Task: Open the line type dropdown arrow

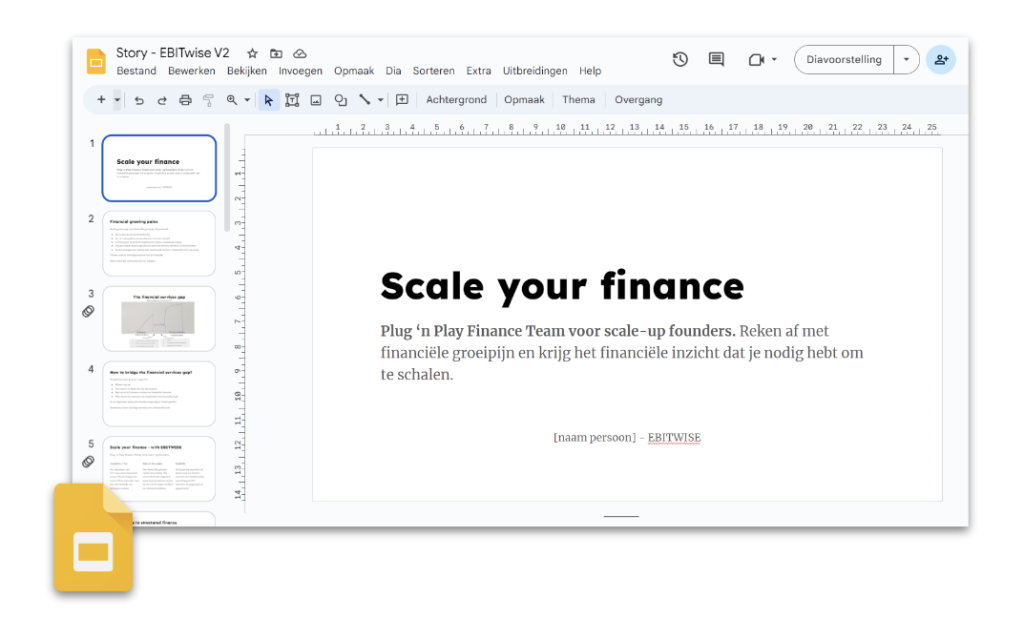Action: pyautogui.click(x=380, y=100)
